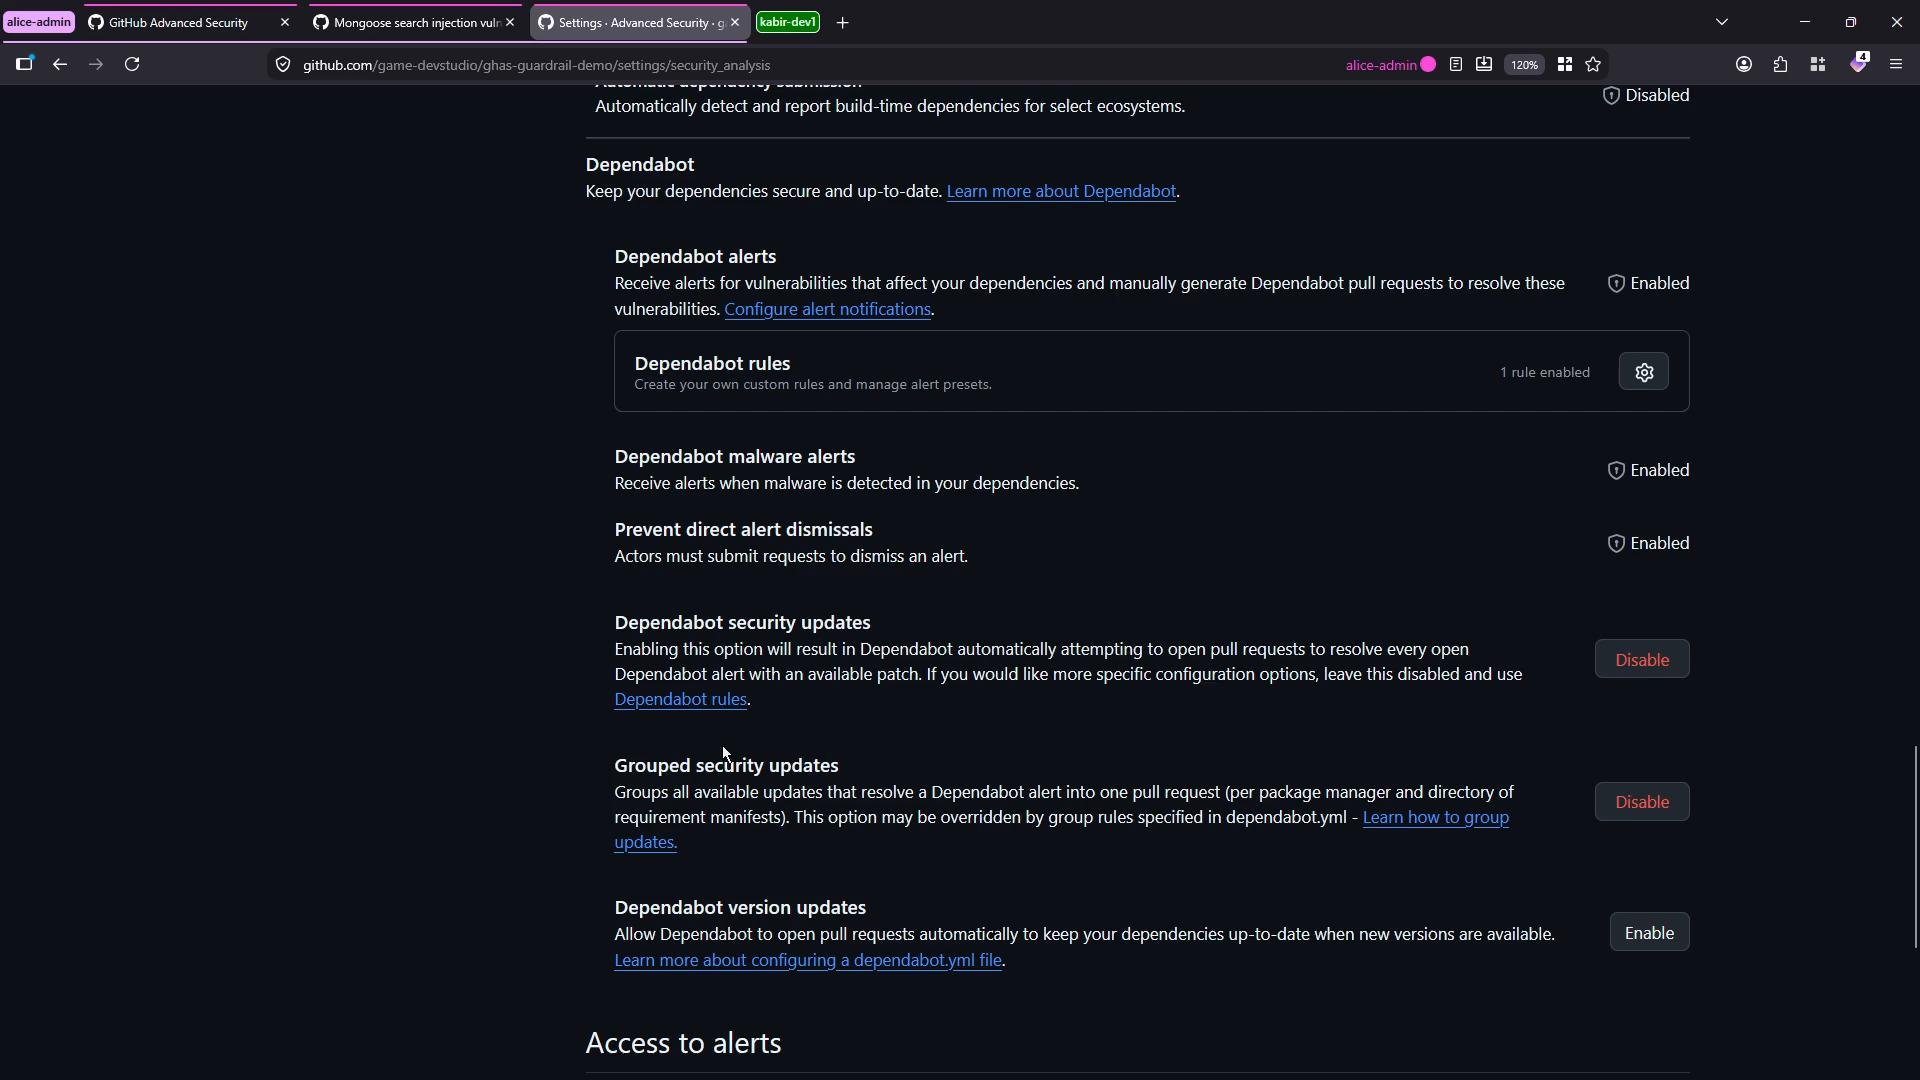Click Enabled status for Dependabot malware alerts
Viewport: 1920px width, 1080px height.
point(1648,470)
